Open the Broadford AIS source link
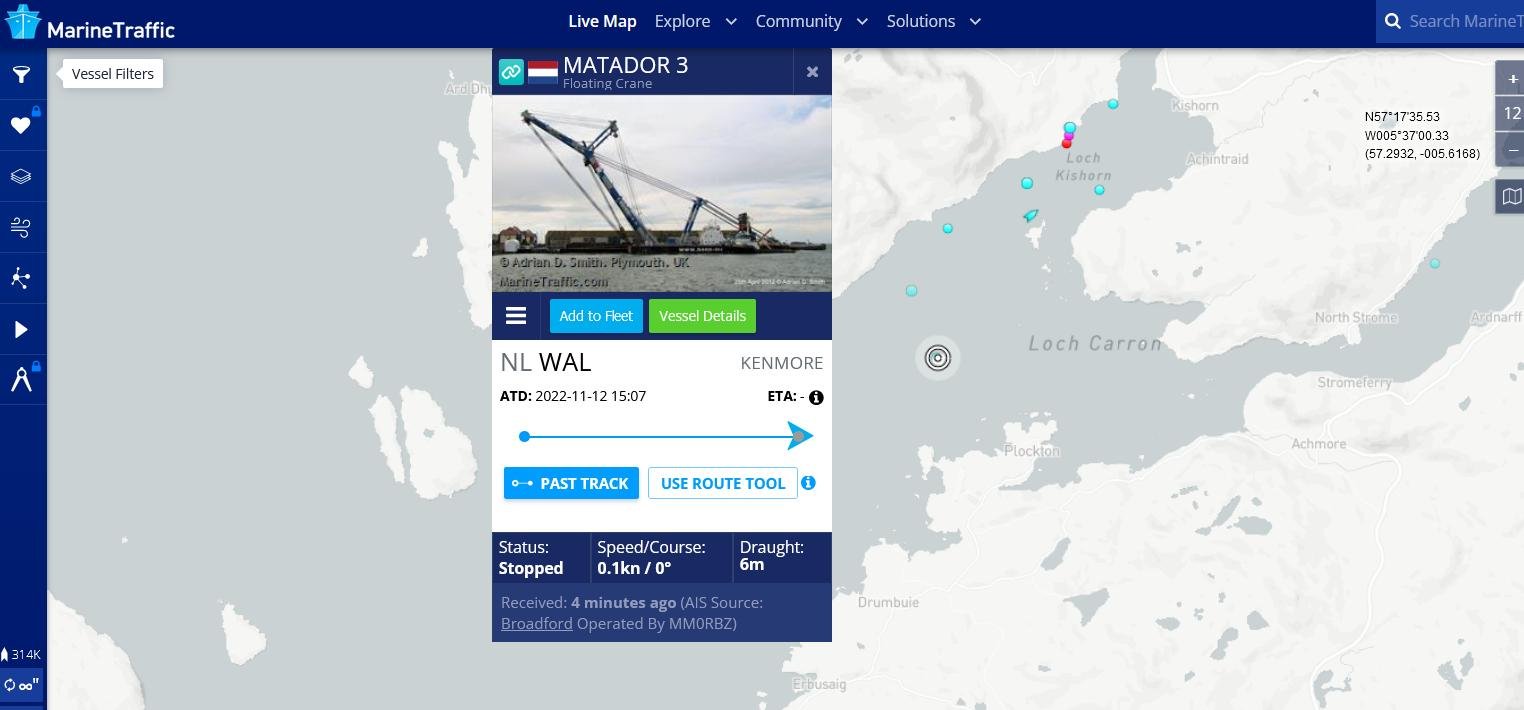The width and height of the screenshot is (1524, 710). point(537,623)
